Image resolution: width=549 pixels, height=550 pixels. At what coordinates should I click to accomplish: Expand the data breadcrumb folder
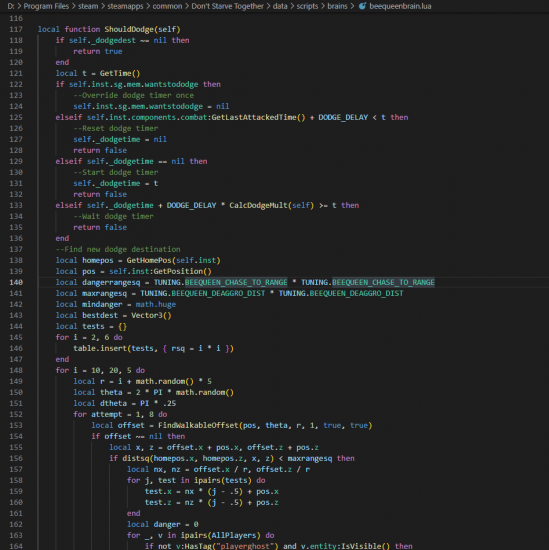click(280, 6)
